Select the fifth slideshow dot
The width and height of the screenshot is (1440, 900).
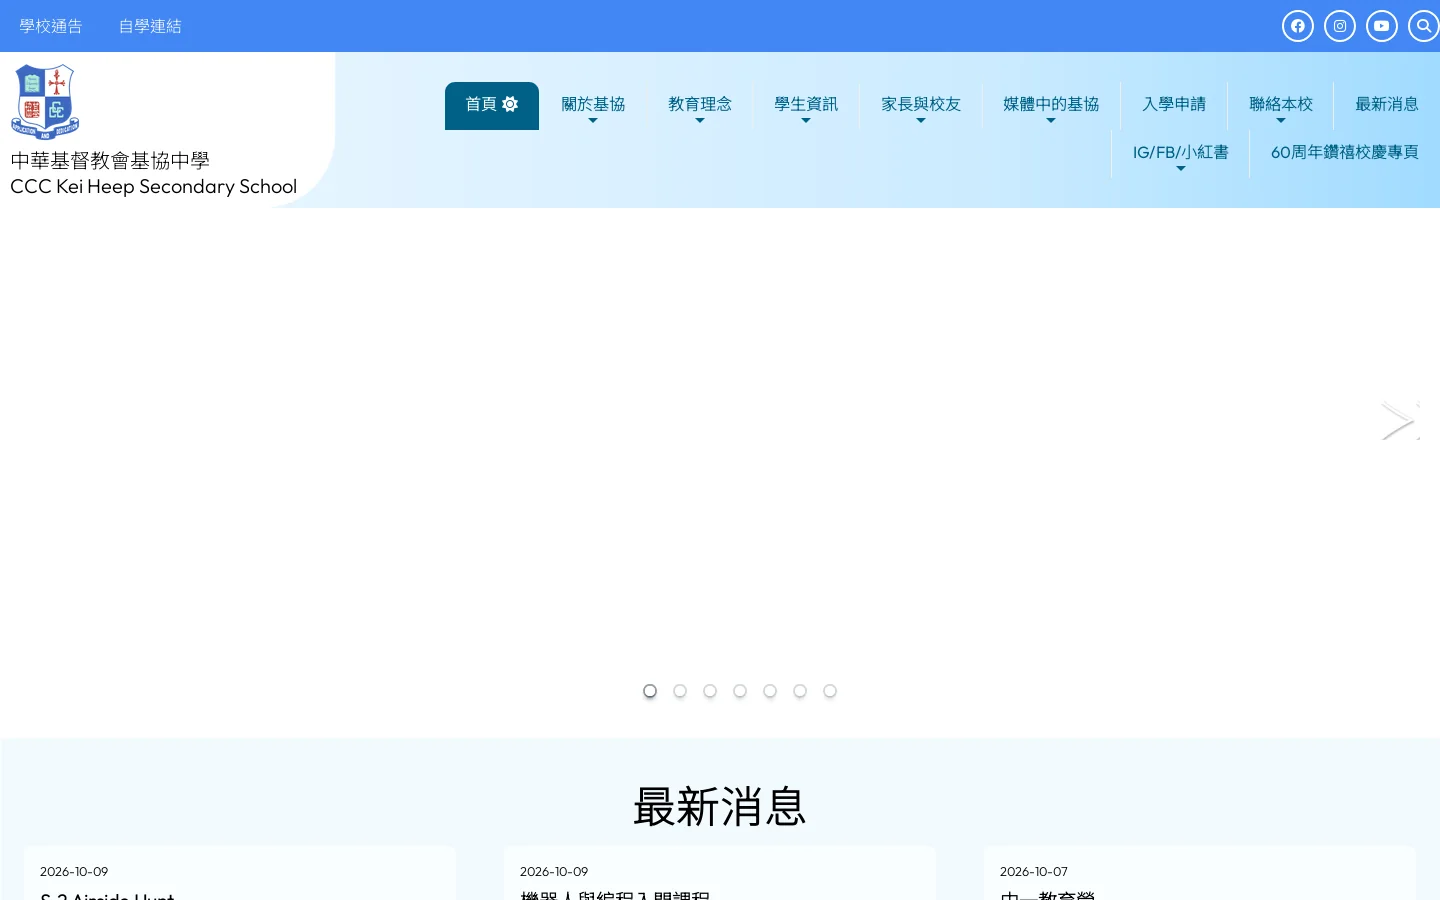pyautogui.click(x=770, y=691)
